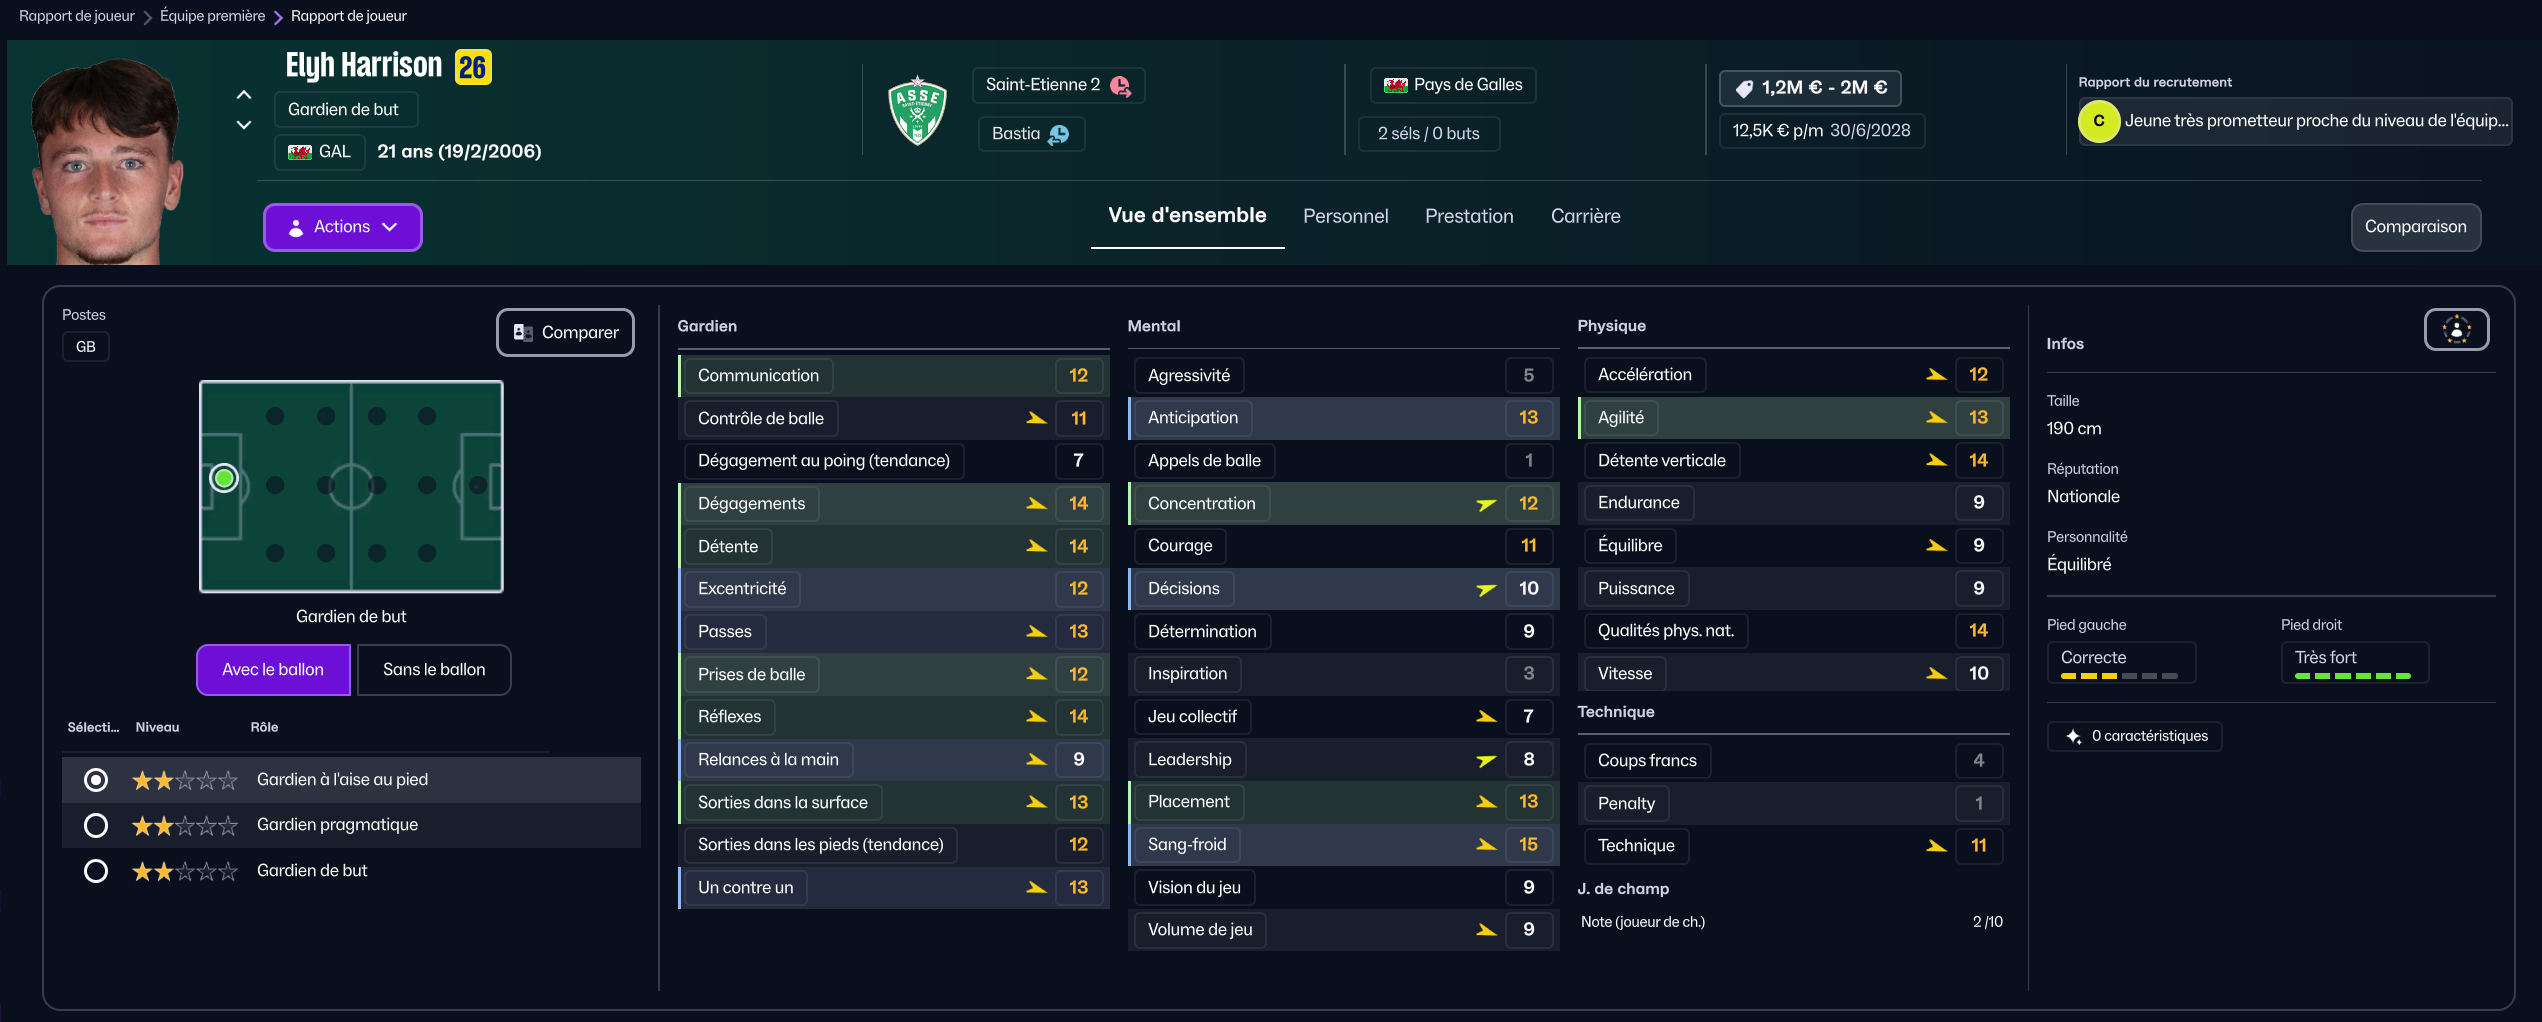Select the Gardien à l'aise au pied role
The width and height of the screenshot is (2542, 1022).
click(96, 780)
